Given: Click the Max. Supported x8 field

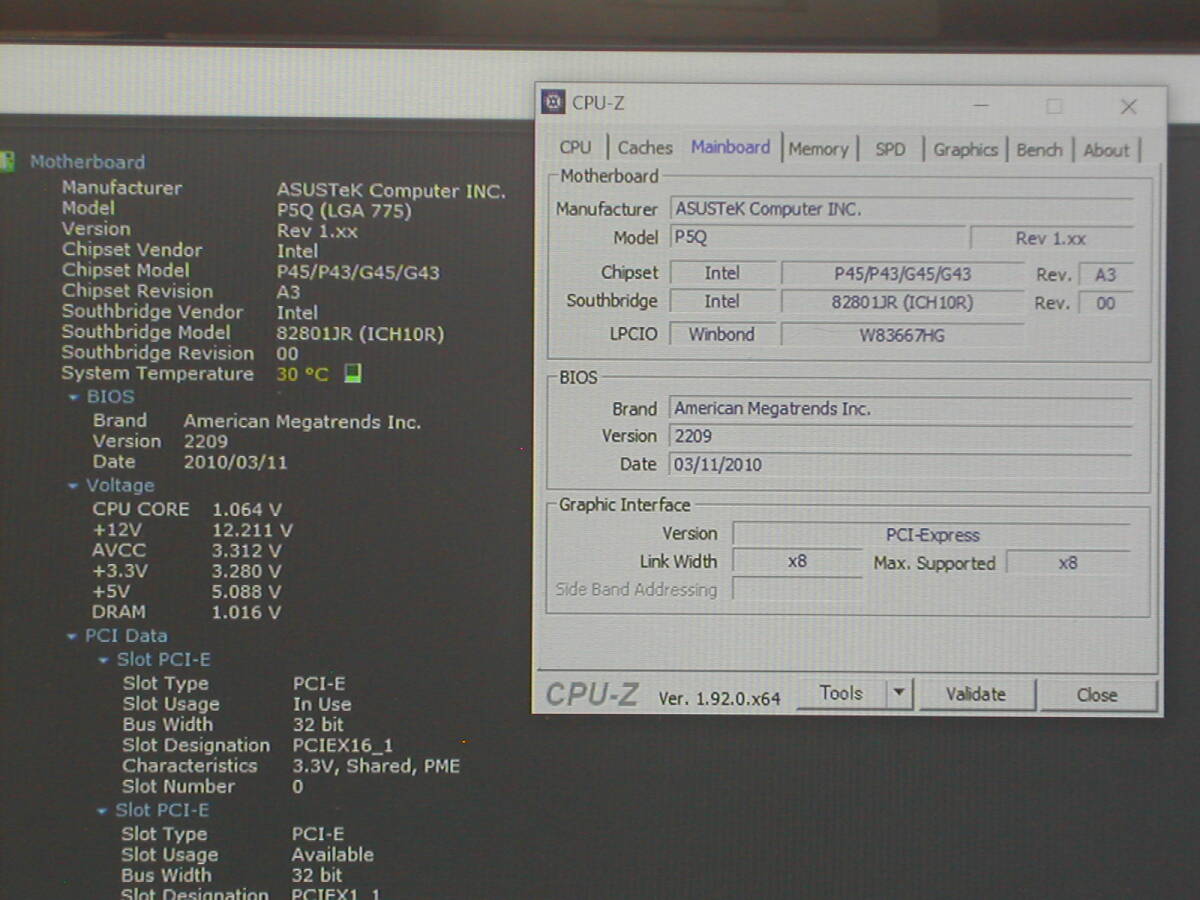Looking at the screenshot, I should pyautogui.click(x=1068, y=563).
